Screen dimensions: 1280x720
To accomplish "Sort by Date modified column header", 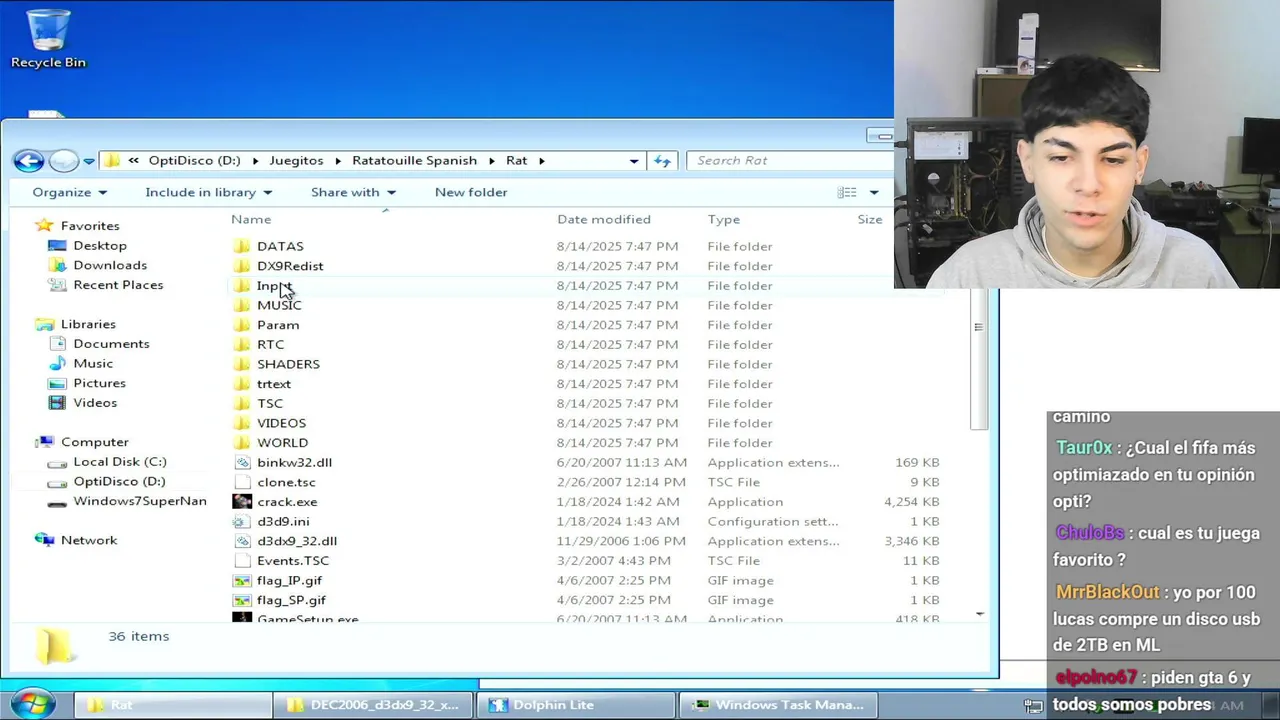I will [x=604, y=219].
